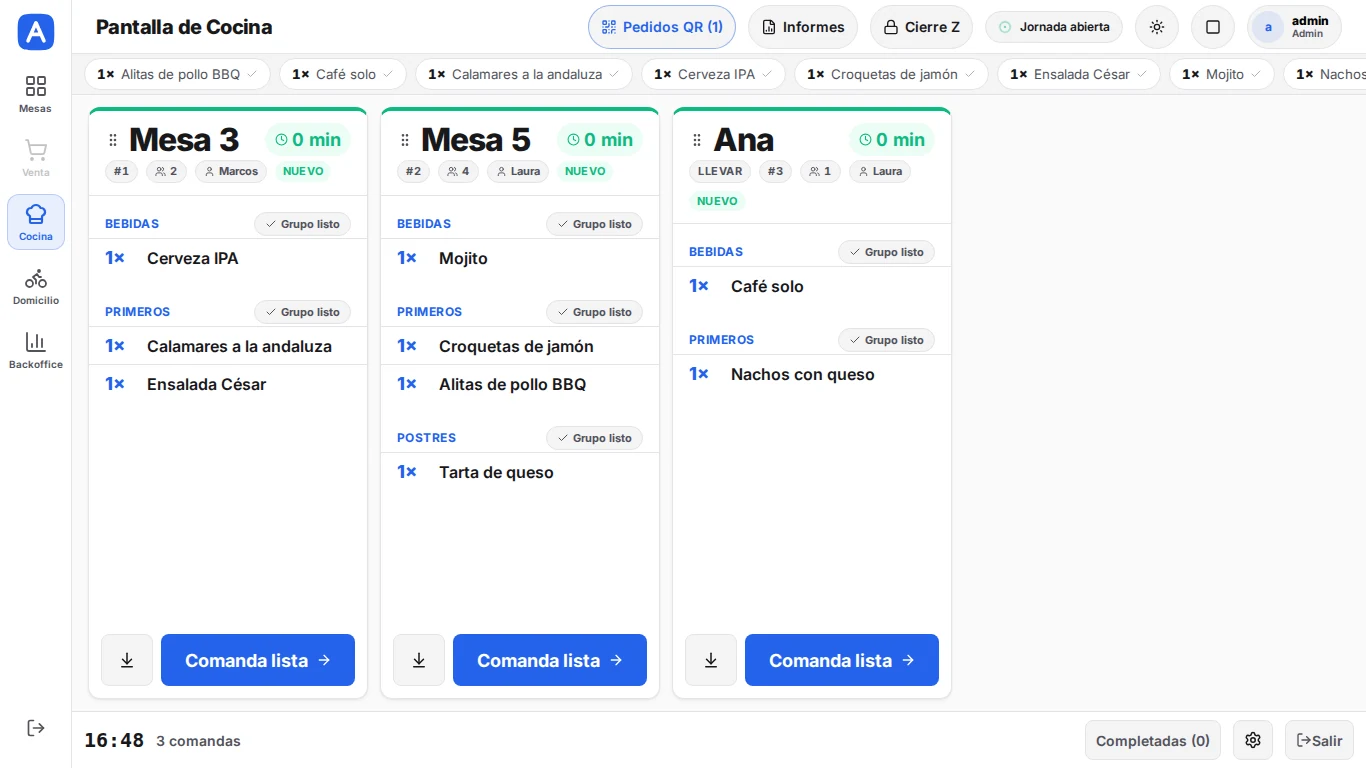Open Pedidos QR (1) orders
Image resolution: width=1366 pixels, height=768 pixels.
[x=662, y=27]
